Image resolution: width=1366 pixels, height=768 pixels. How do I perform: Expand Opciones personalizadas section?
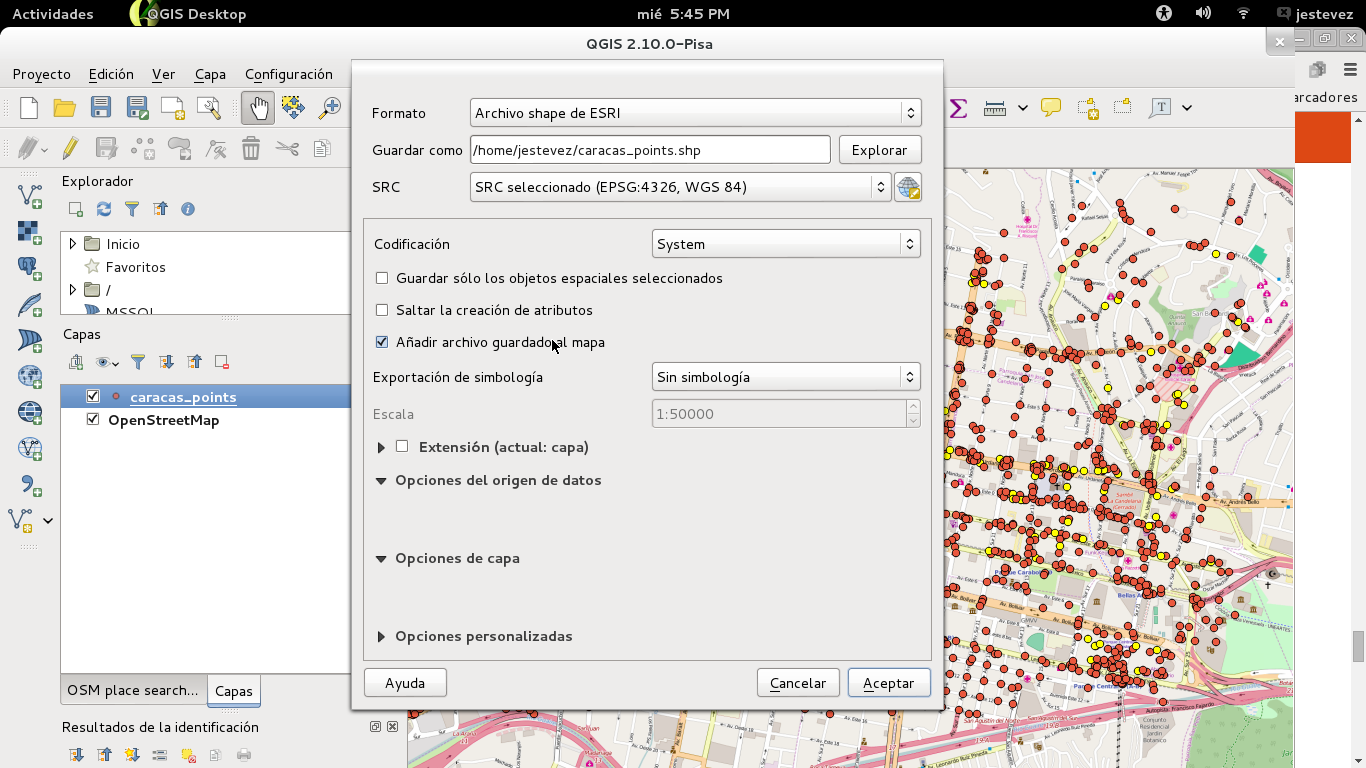pyautogui.click(x=381, y=636)
